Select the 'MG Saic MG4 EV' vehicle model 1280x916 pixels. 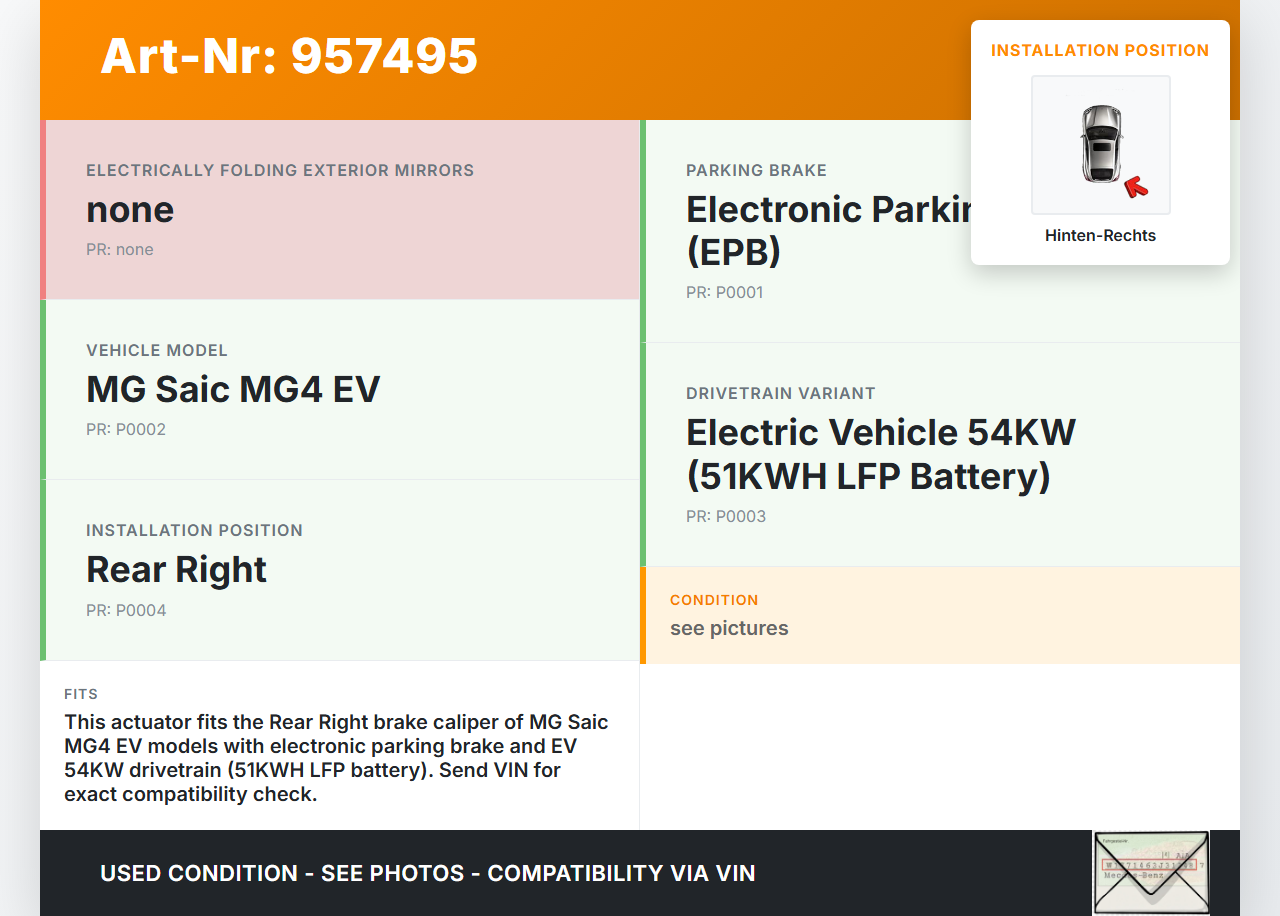point(233,389)
